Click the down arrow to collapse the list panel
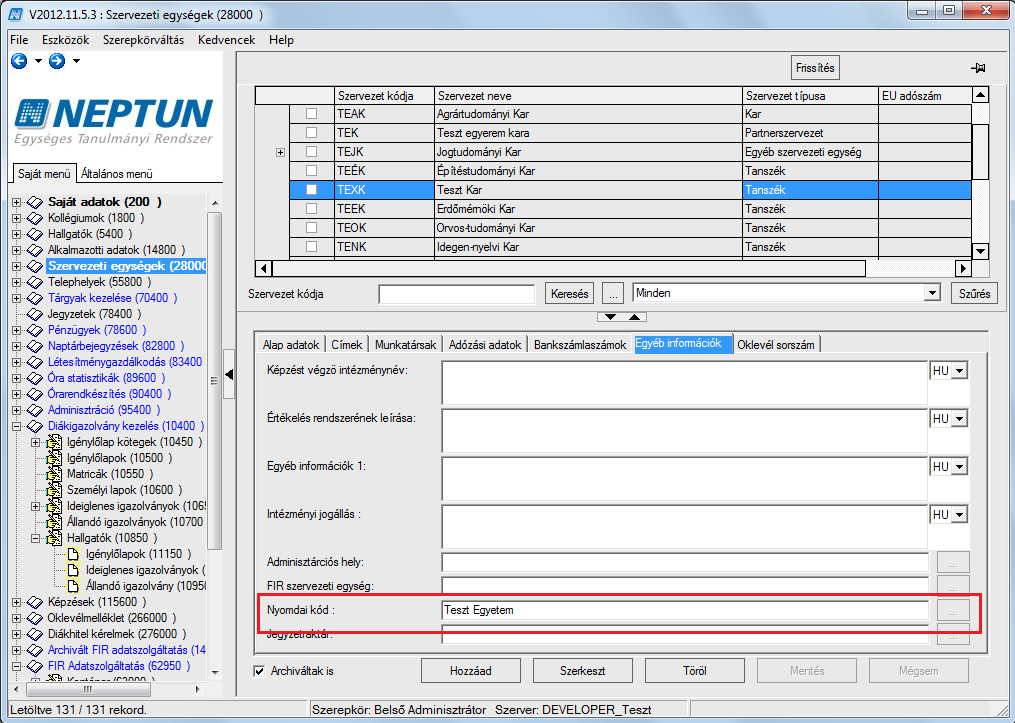The image size is (1015, 723). (610, 317)
